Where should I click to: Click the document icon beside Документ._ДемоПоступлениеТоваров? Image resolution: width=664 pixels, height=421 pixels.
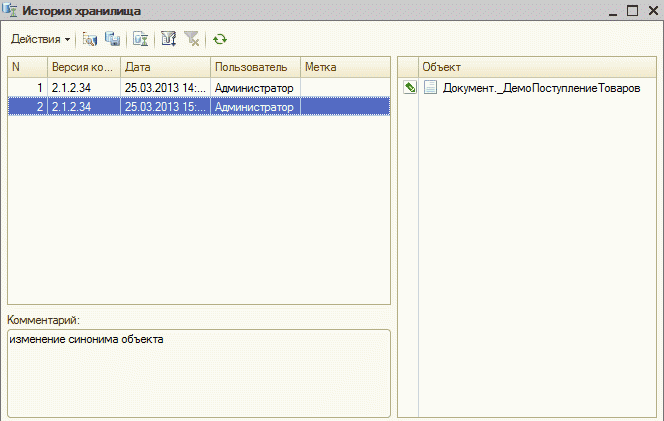[430, 88]
